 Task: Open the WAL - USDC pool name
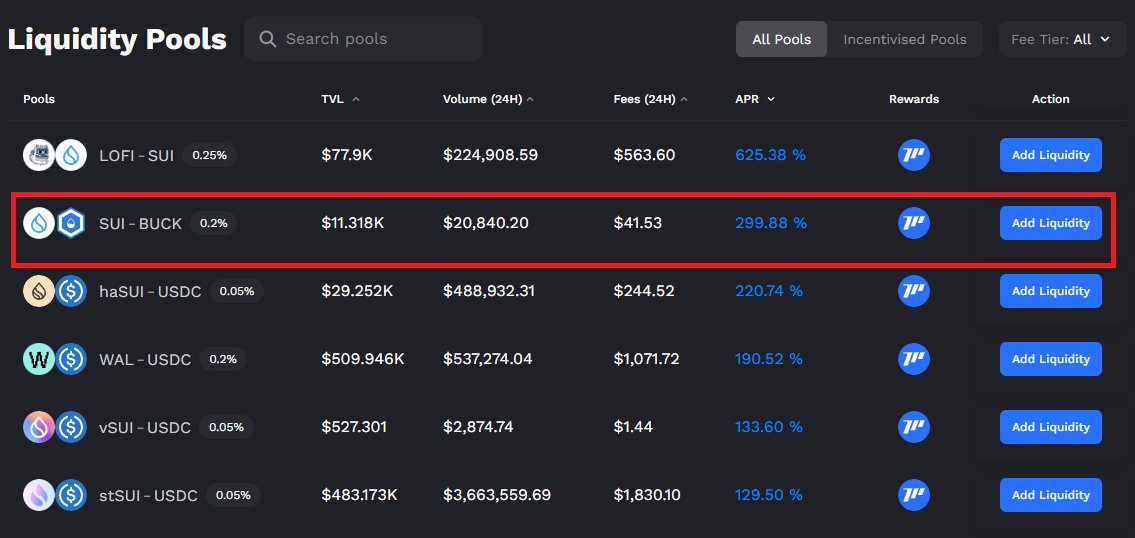tap(145, 360)
